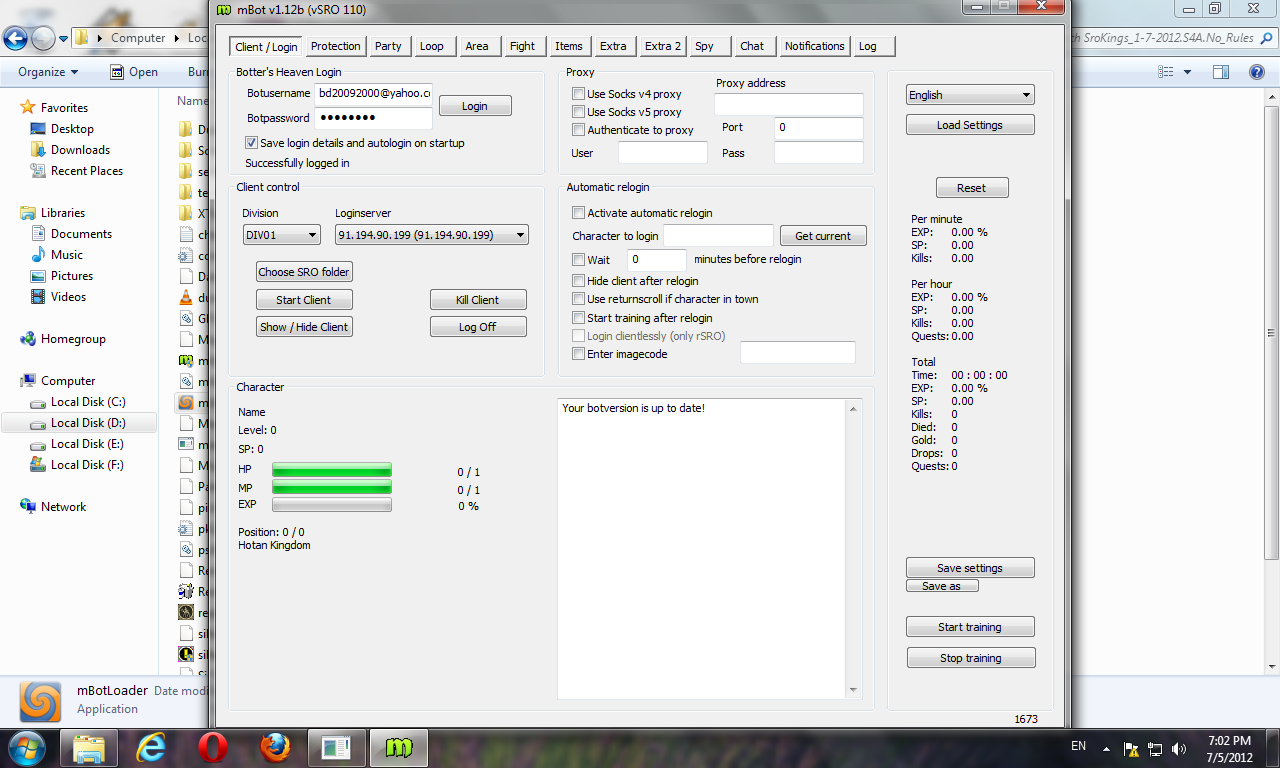Click the Explorer forward arrow button
Viewport: 1280px width, 768px height.
43,38
